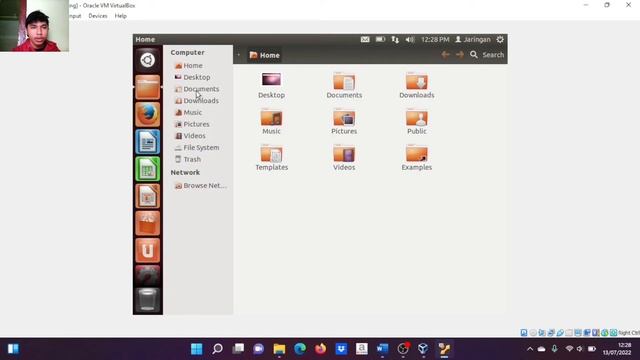Viewport: 640px width, 360px height.
Task: Open Windows taskbar search
Action: click(217, 349)
